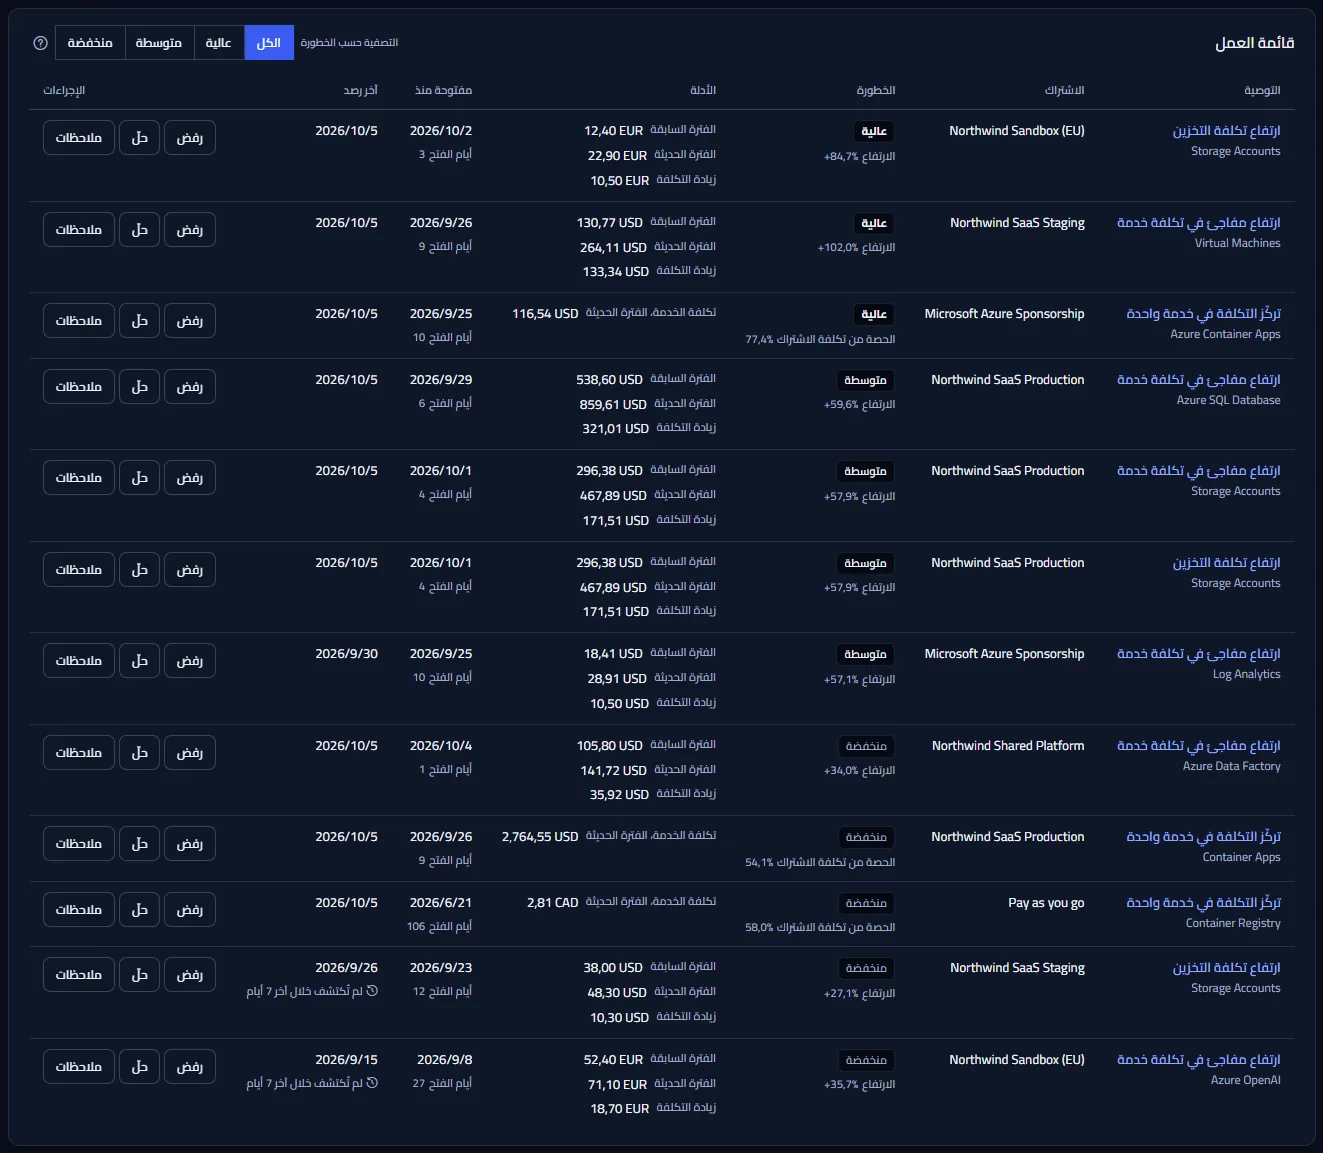Open the Virtual Machines sudden cost spike link
The width and height of the screenshot is (1323, 1153).
1198,223
